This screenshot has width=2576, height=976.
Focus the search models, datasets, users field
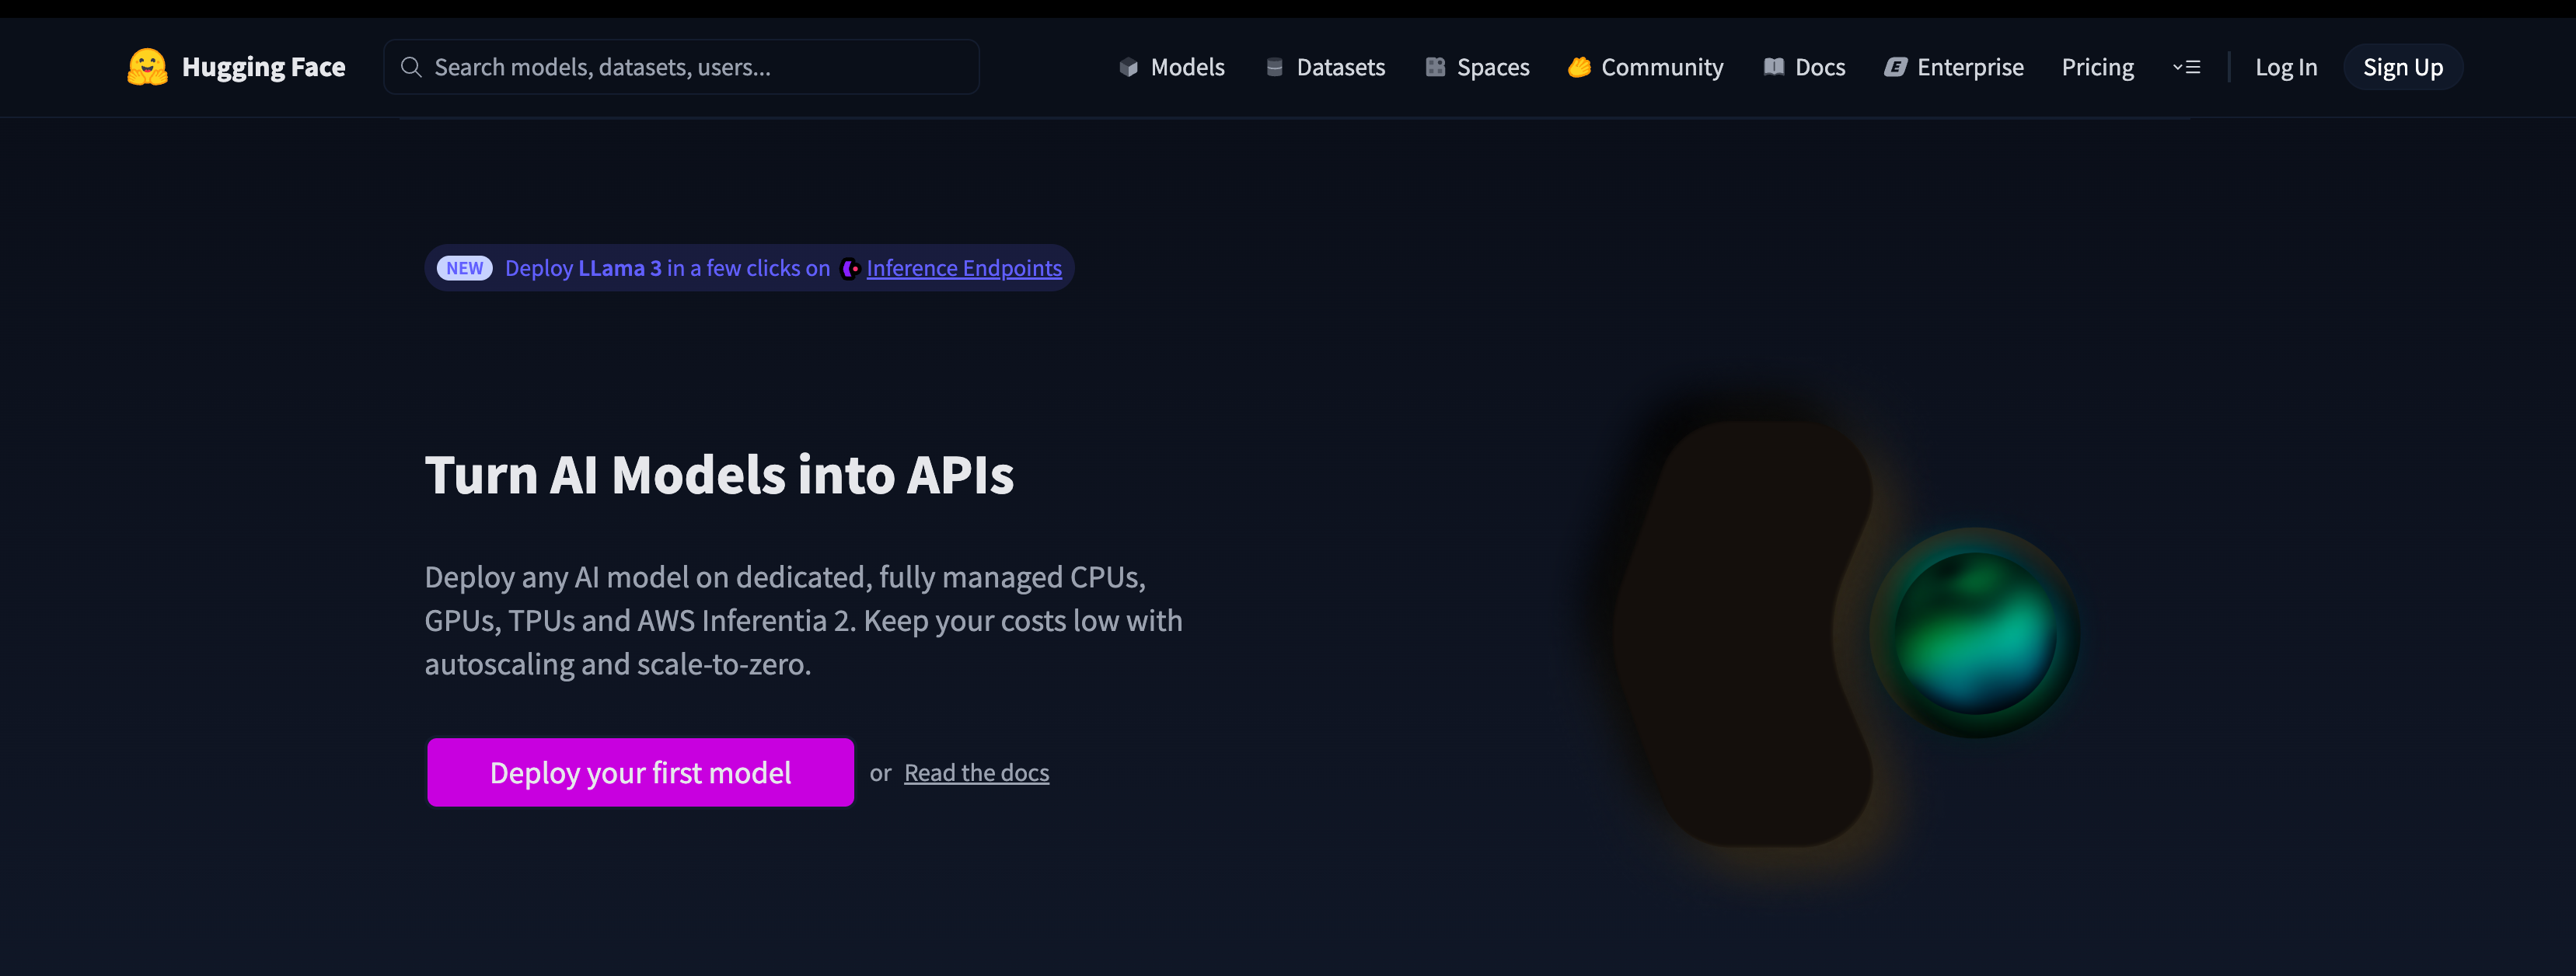click(681, 67)
